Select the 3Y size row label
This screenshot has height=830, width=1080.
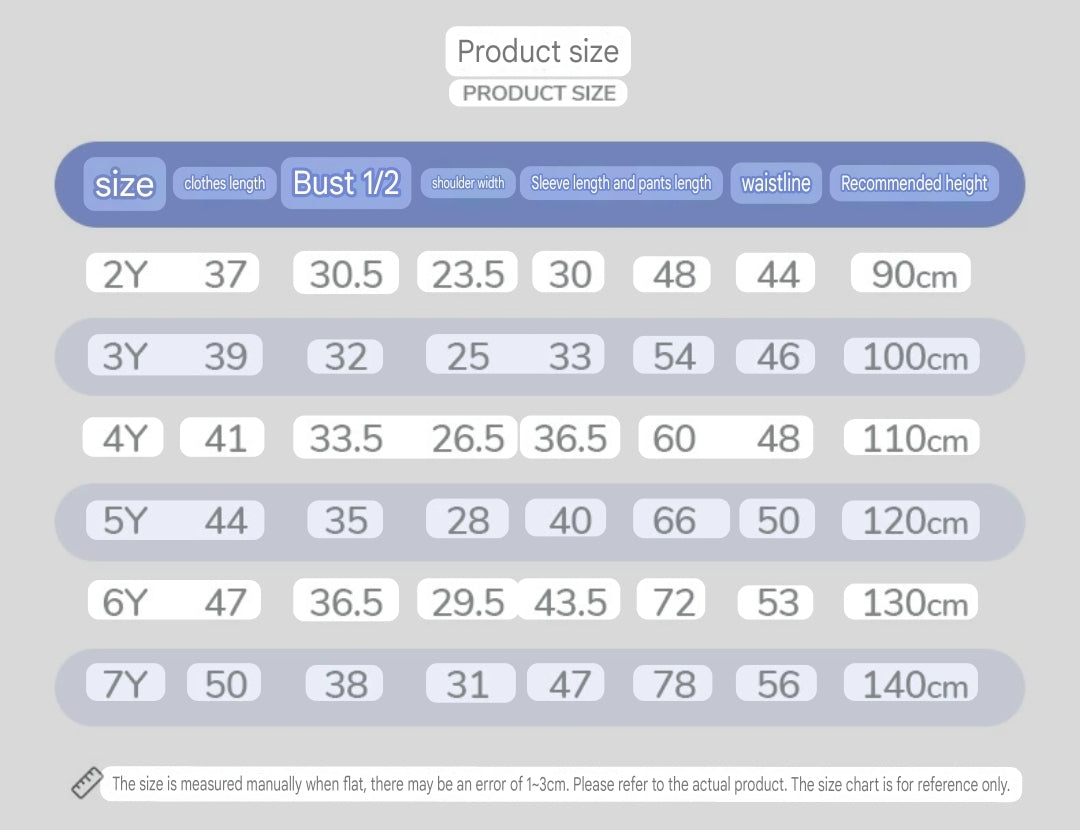coord(124,356)
